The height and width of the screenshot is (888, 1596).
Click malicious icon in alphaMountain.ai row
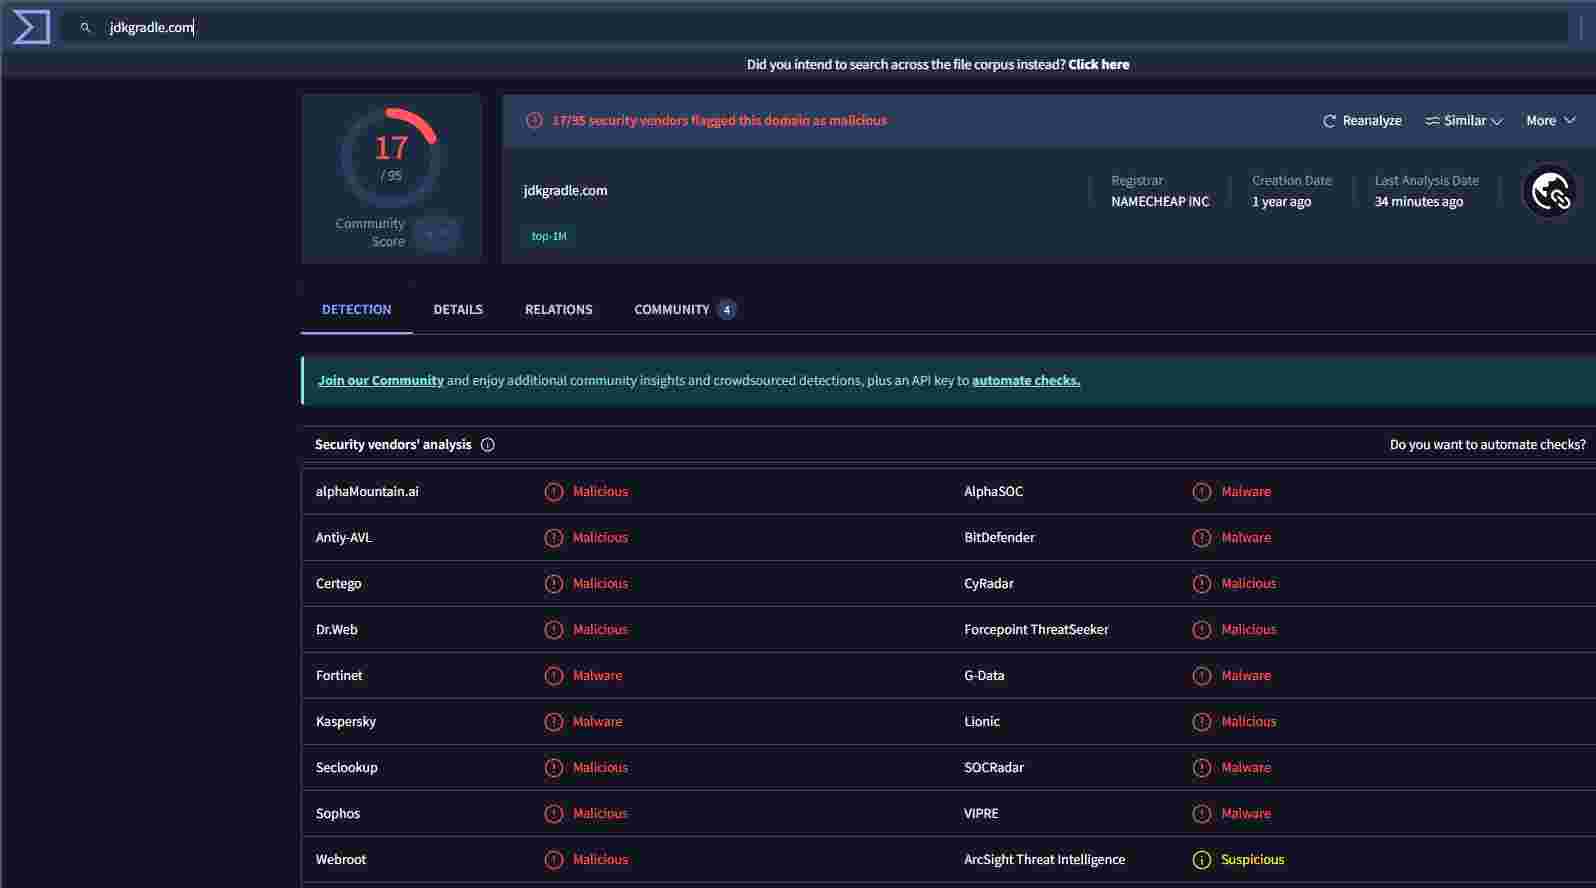tap(553, 492)
